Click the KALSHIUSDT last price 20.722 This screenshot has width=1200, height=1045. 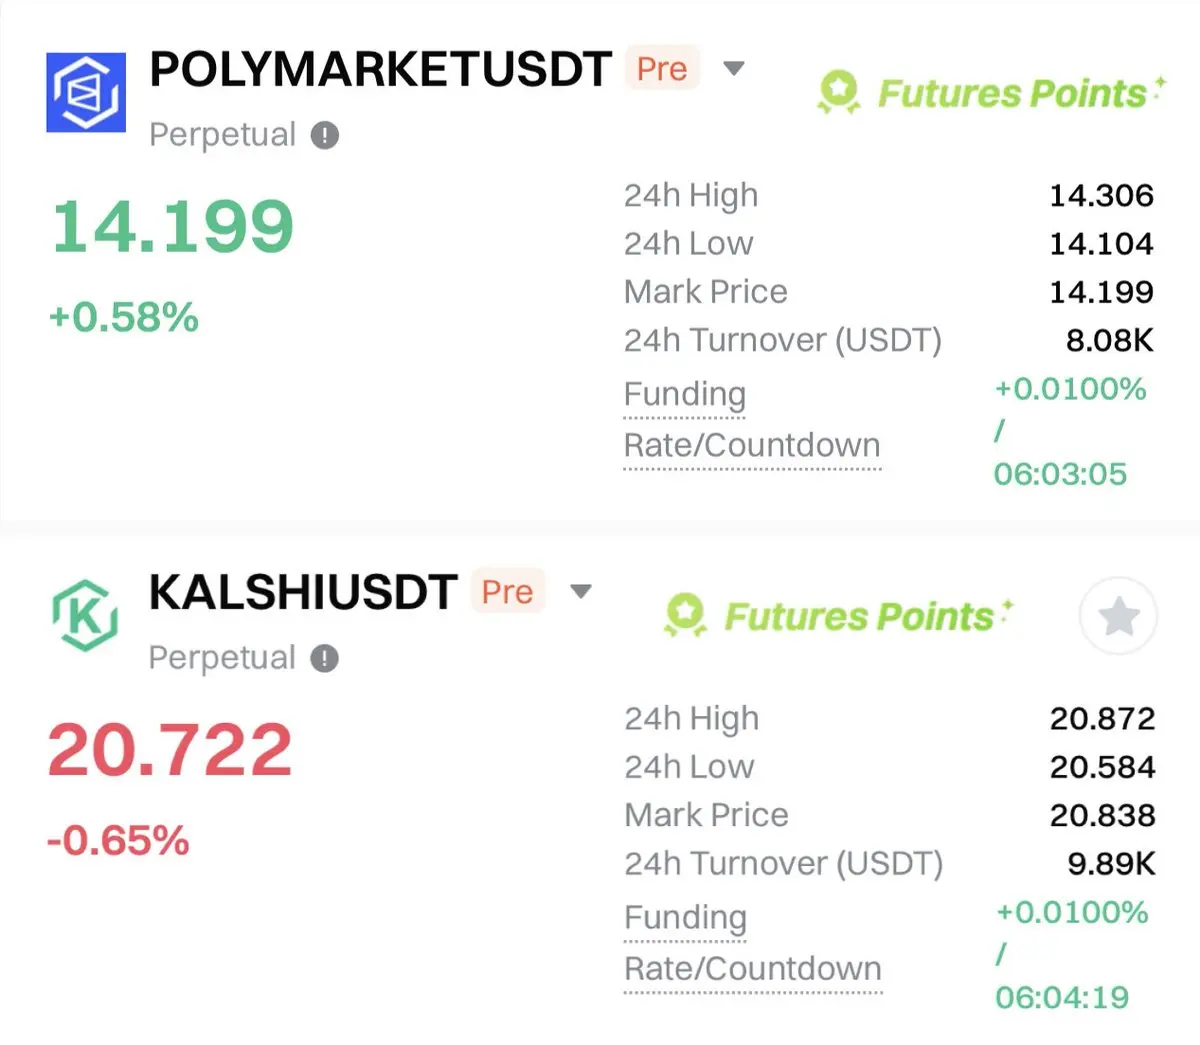coord(170,750)
